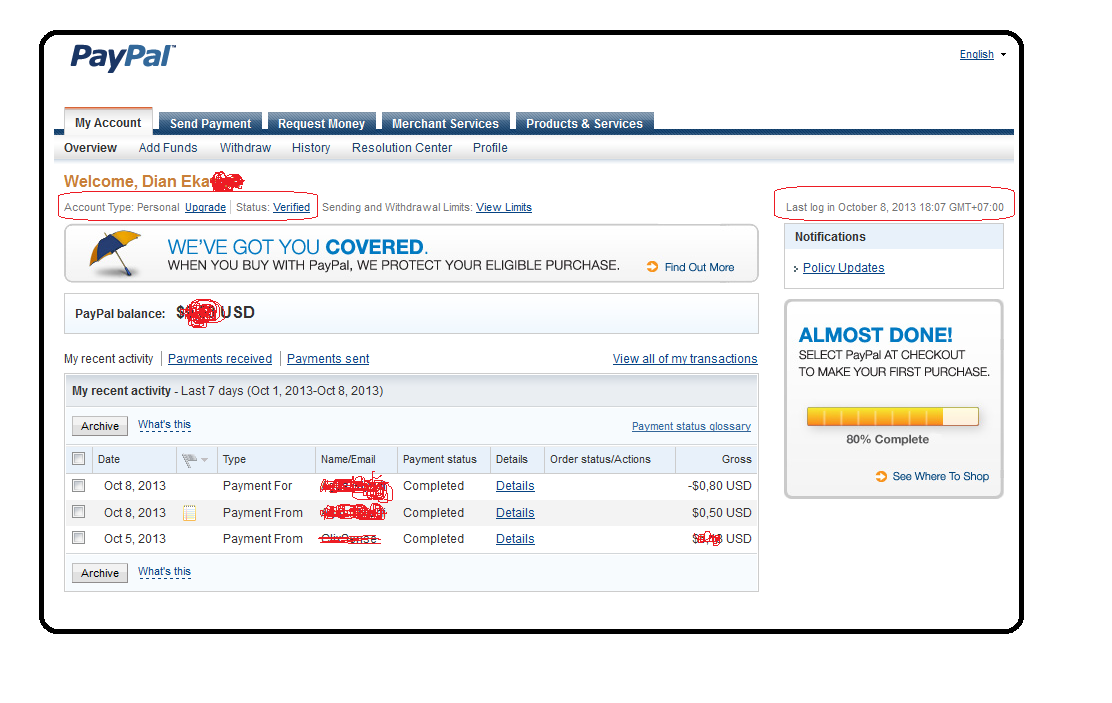
Task: Click the note icon in the Payment From Oct 8 row
Action: [x=189, y=512]
